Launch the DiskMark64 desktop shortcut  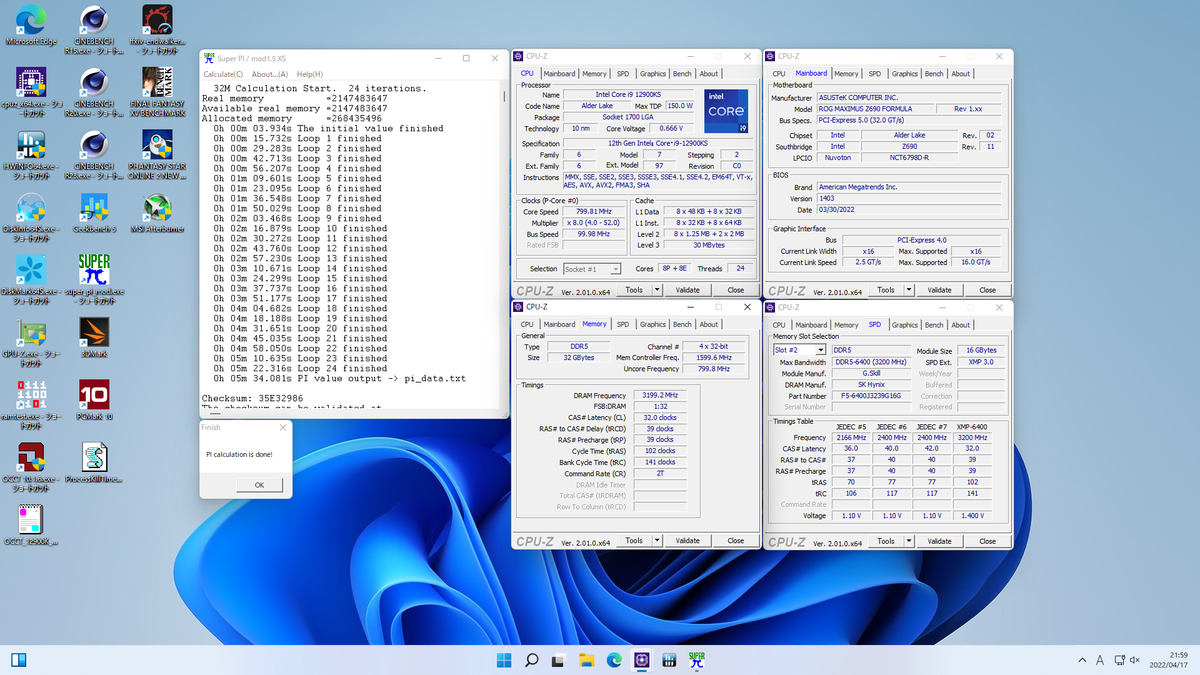[30, 267]
